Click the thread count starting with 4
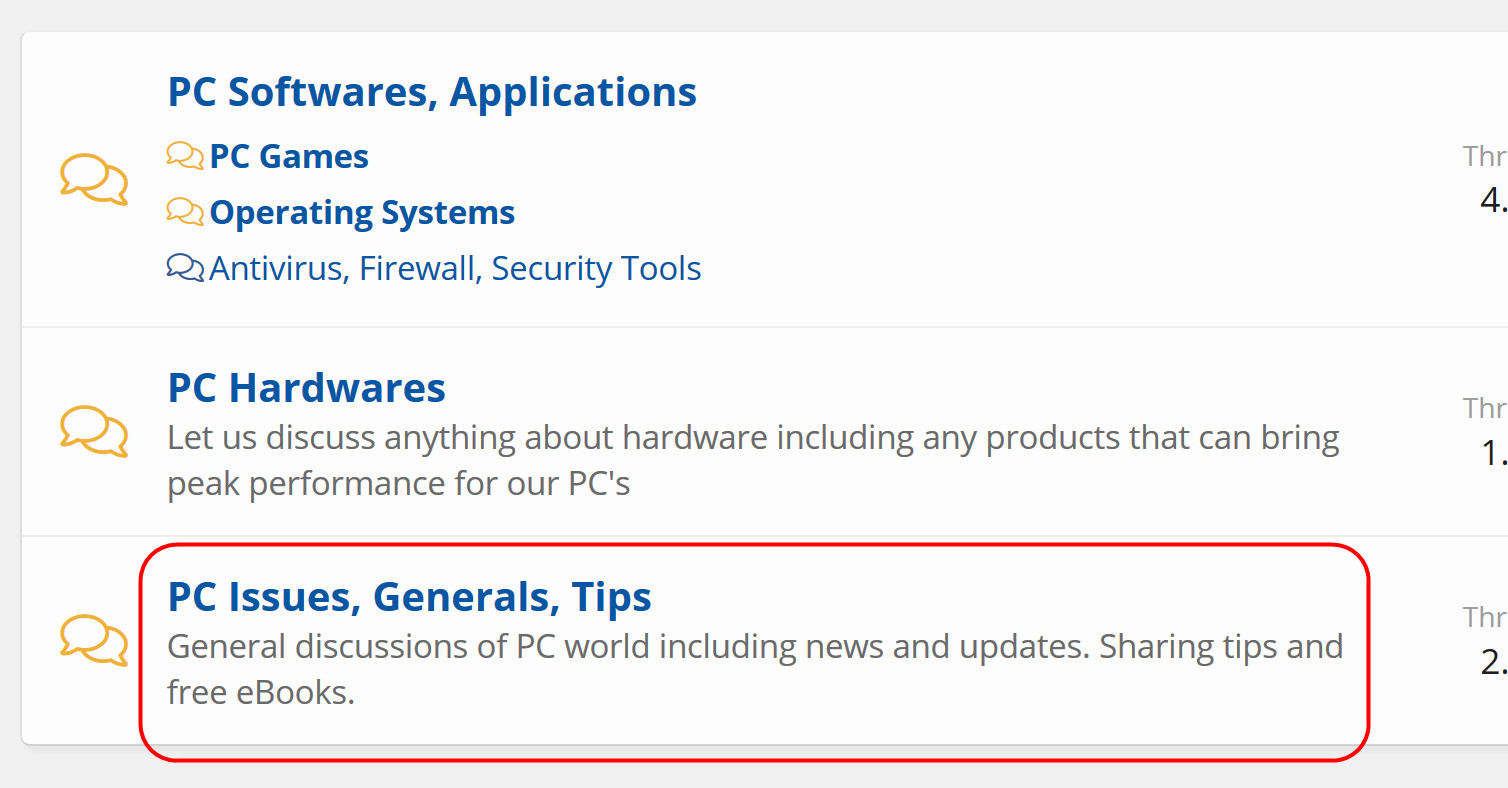 point(1494,201)
